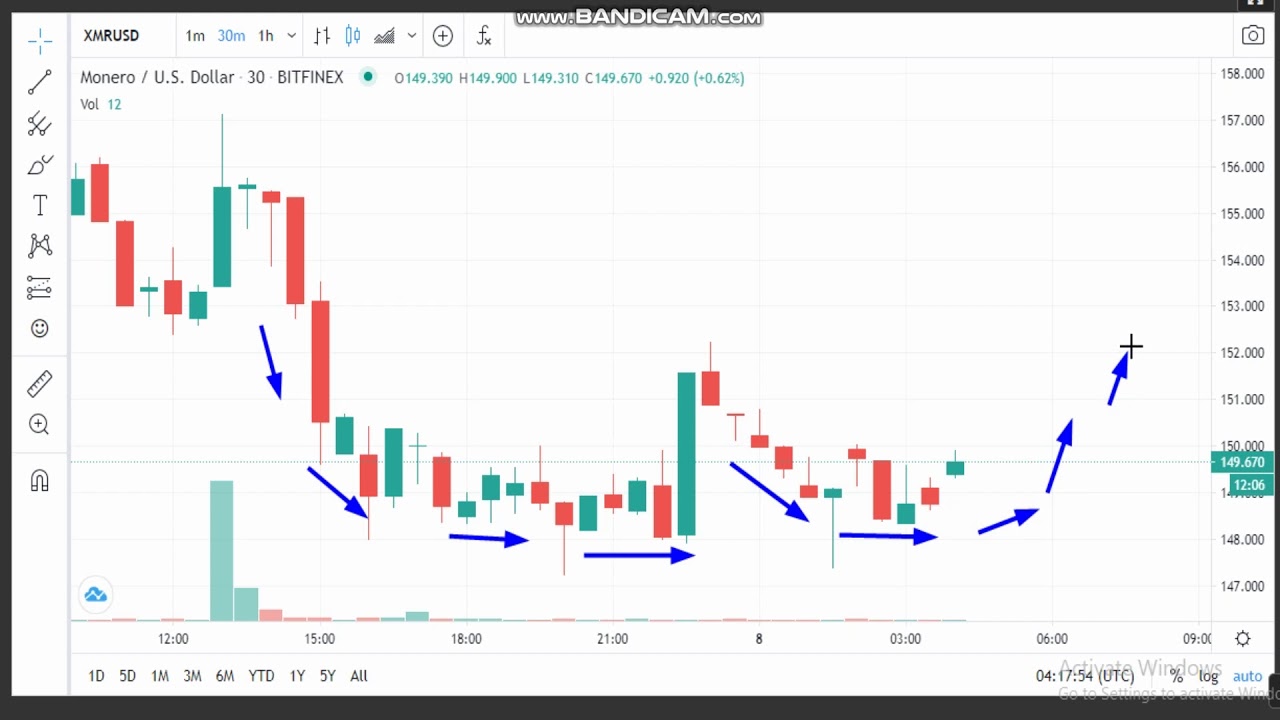This screenshot has height=720, width=1280.
Task: Toggle percent scale mode
Action: tap(1176, 676)
